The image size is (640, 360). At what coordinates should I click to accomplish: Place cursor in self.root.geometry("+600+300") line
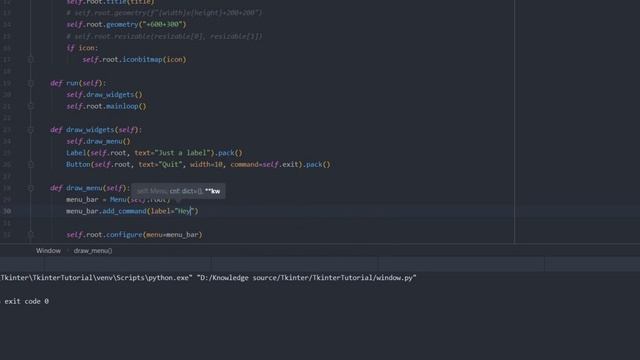126,24
